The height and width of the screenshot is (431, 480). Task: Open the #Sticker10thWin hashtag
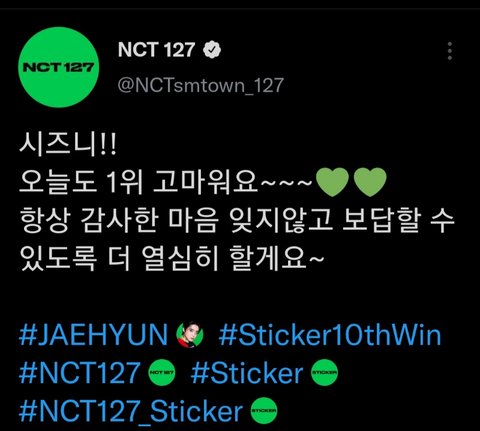click(x=330, y=335)
